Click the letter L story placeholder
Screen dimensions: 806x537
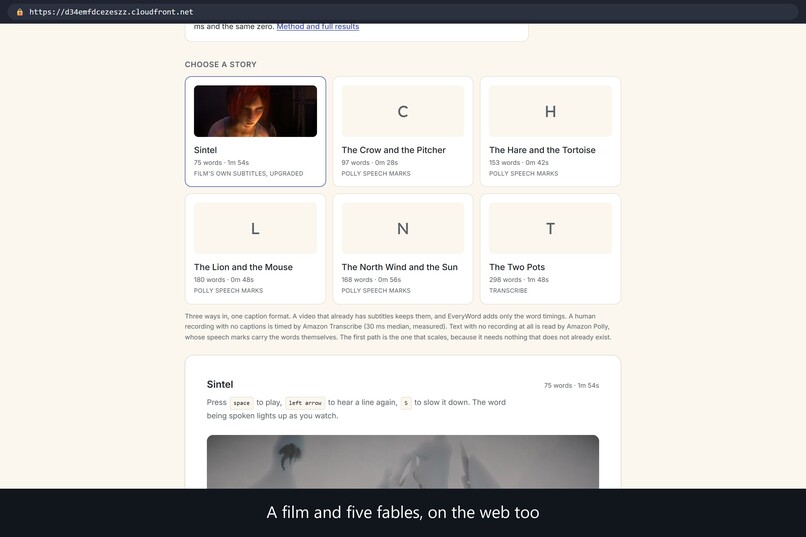[255, 228]
